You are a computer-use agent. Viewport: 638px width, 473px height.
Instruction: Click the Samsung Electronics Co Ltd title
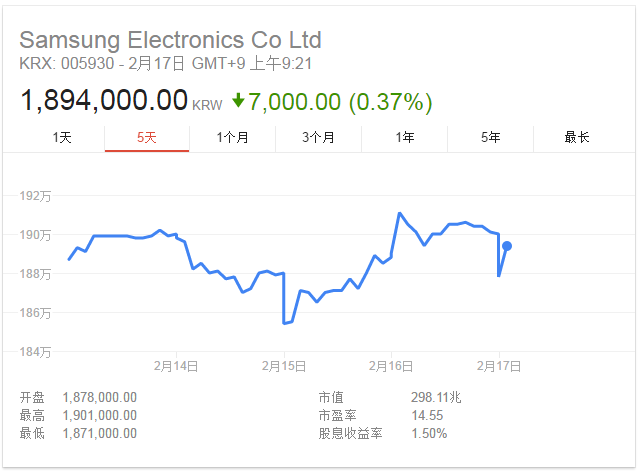point(170,40)
